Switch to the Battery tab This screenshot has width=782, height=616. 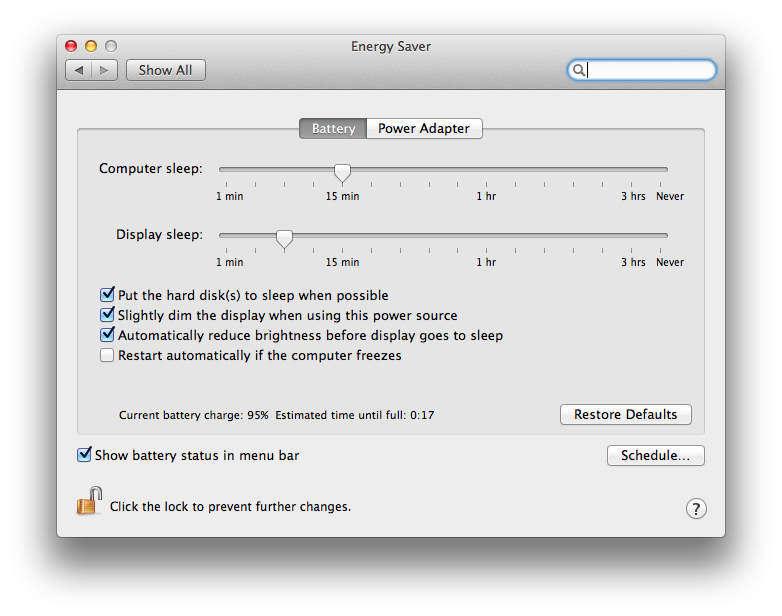point(333,129)
